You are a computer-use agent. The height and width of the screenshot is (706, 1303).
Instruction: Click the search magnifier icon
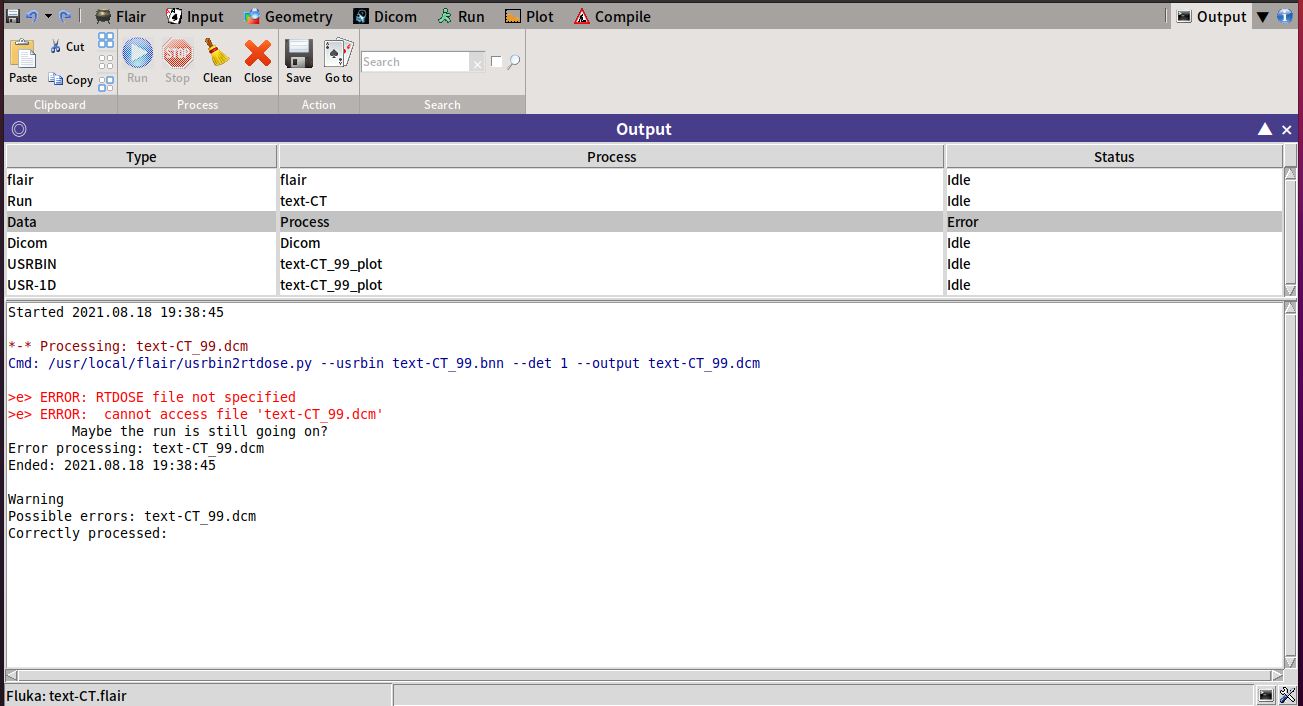point(514,62)
